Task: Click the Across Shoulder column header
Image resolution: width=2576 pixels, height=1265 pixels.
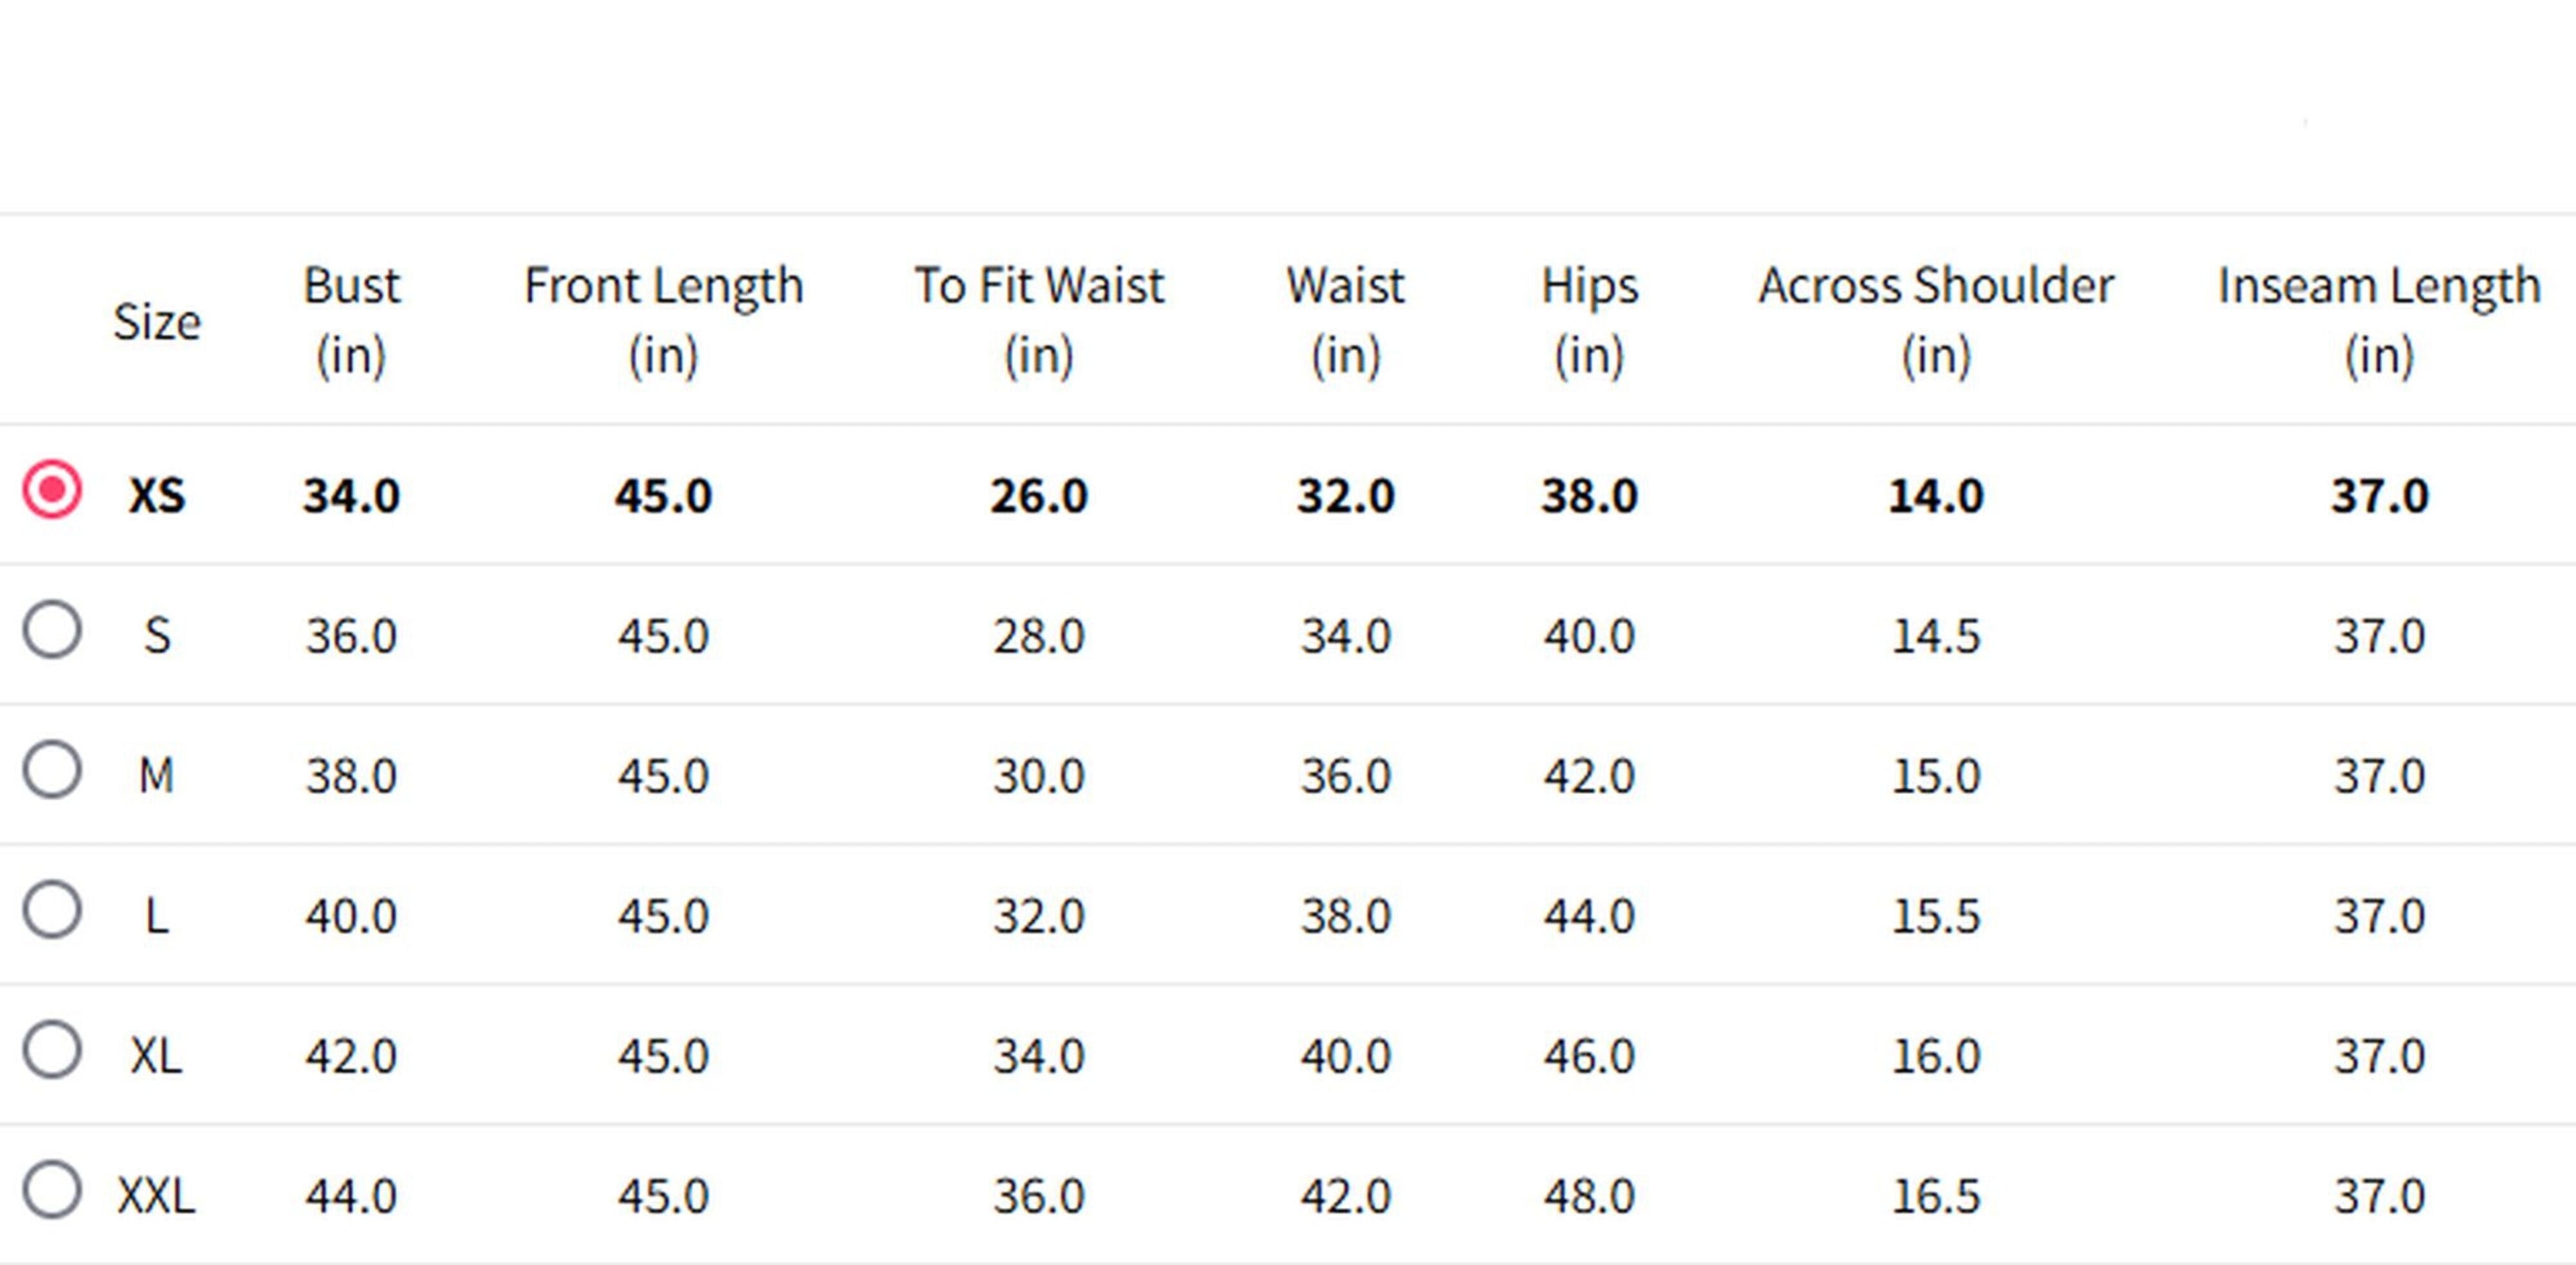Action: click(x=1936, y=320)
